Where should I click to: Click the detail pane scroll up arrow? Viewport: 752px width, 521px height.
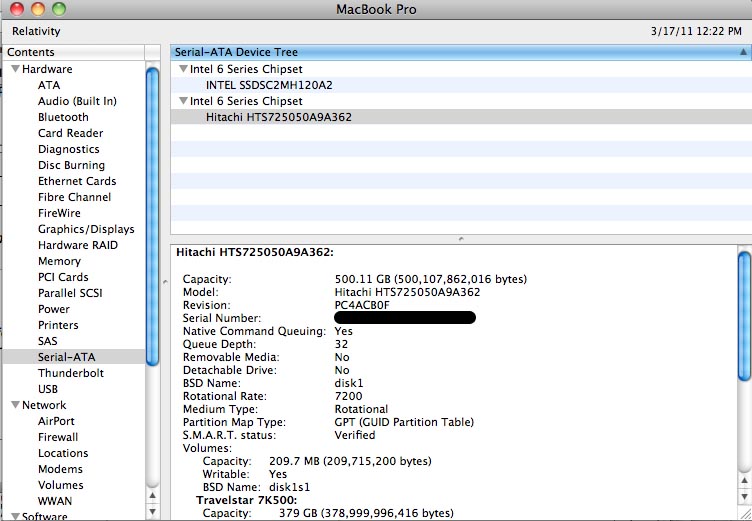point(744,480)
